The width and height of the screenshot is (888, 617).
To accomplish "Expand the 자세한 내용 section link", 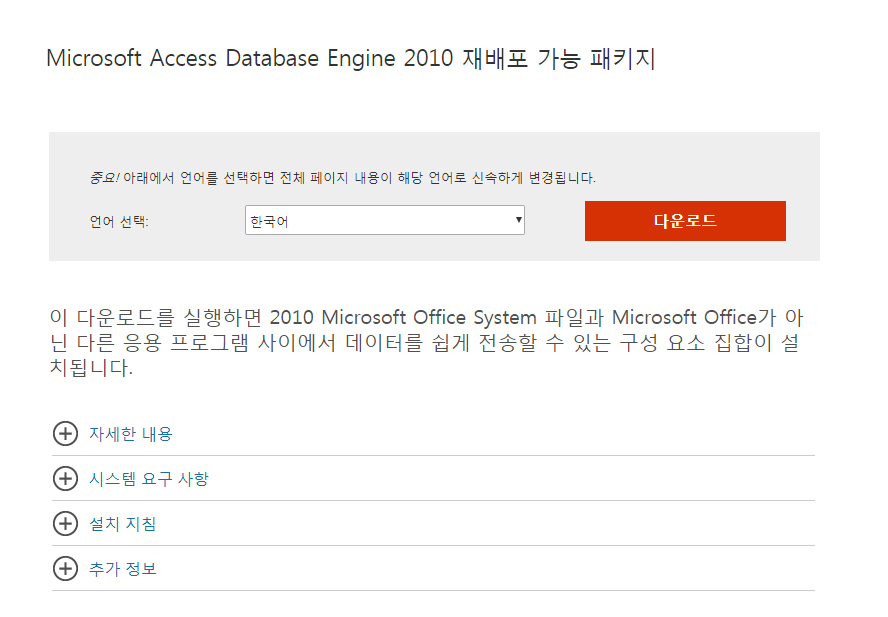I will click(131, 434).
